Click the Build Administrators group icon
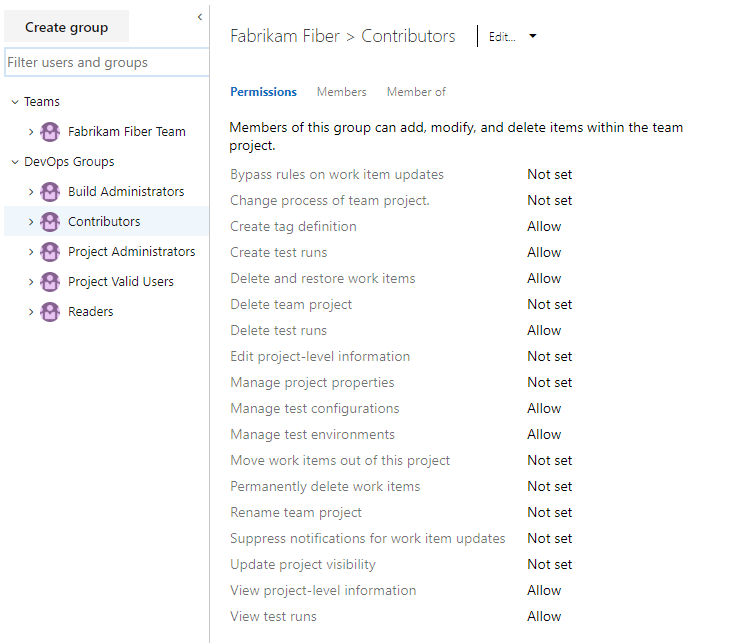This screenshot has width=740, height=643. click(50, 192)
